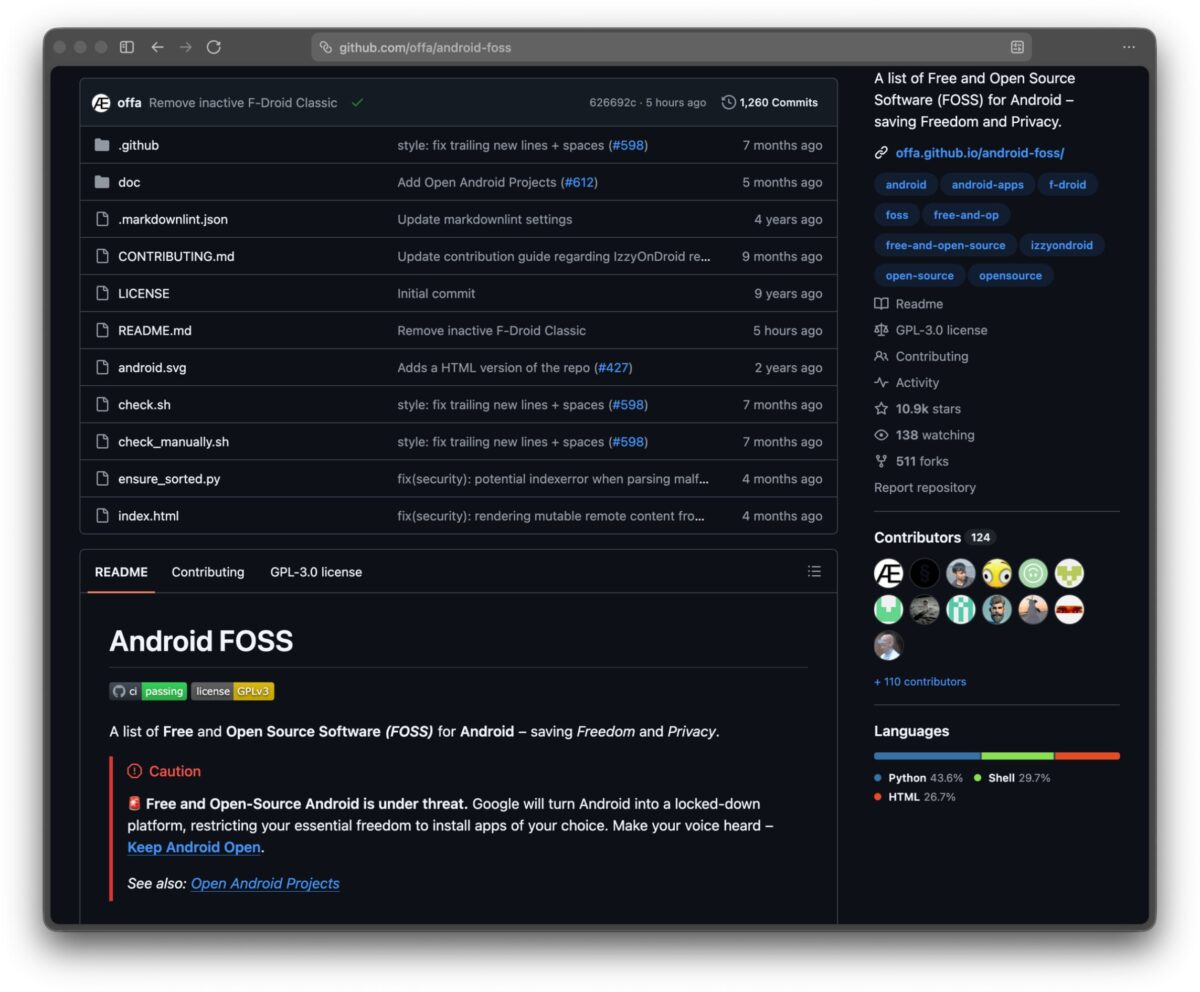This screenshot has height=992, width=1200.
Task: Open ensure_sorted.py file
Action: 169,479
